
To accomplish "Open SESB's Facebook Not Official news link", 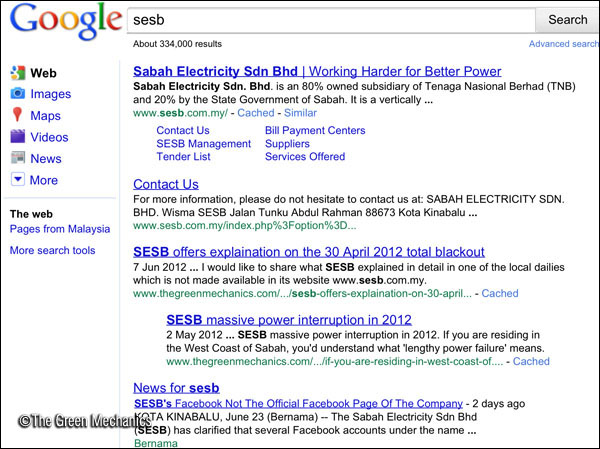I will click(298, 403).
